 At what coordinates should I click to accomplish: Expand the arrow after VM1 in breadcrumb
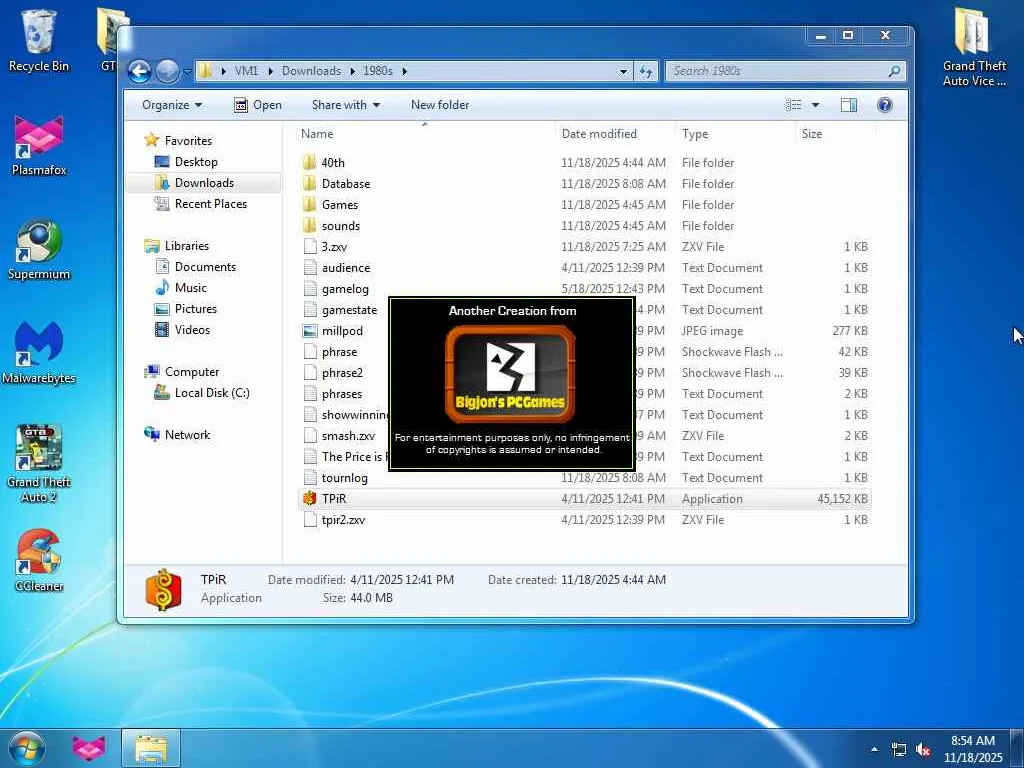[270, 71]
